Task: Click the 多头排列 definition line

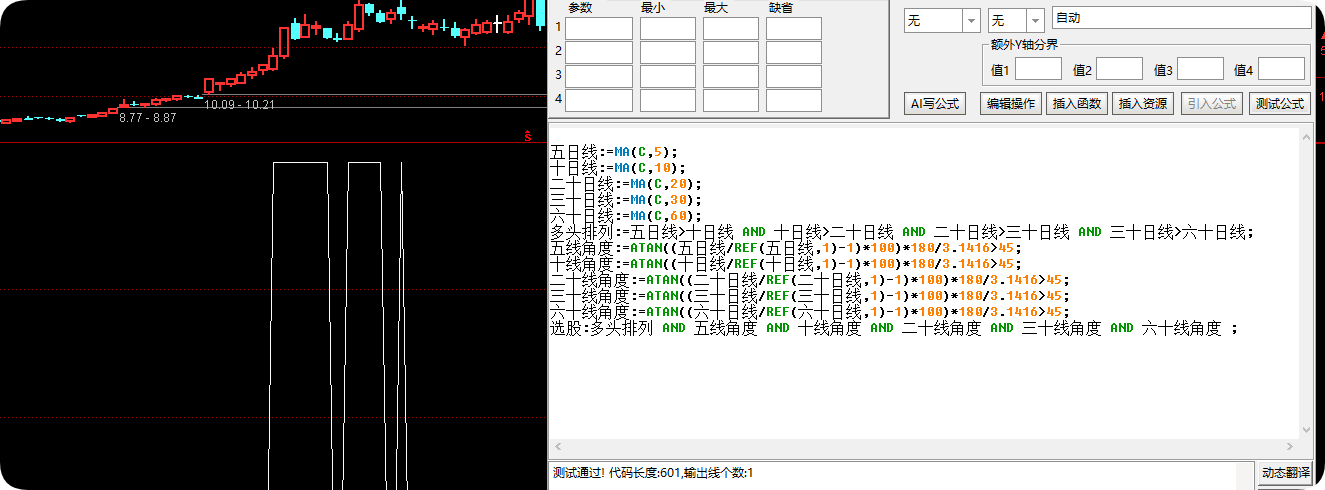Action: 902,232
